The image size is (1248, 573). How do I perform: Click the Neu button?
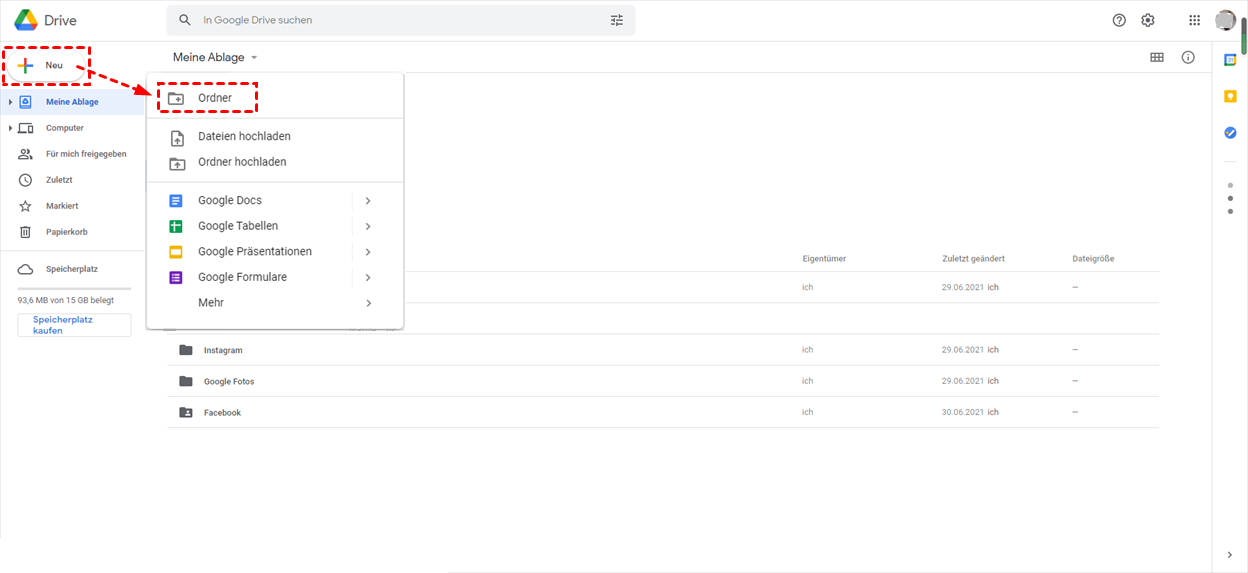click(x=46, y=65)
